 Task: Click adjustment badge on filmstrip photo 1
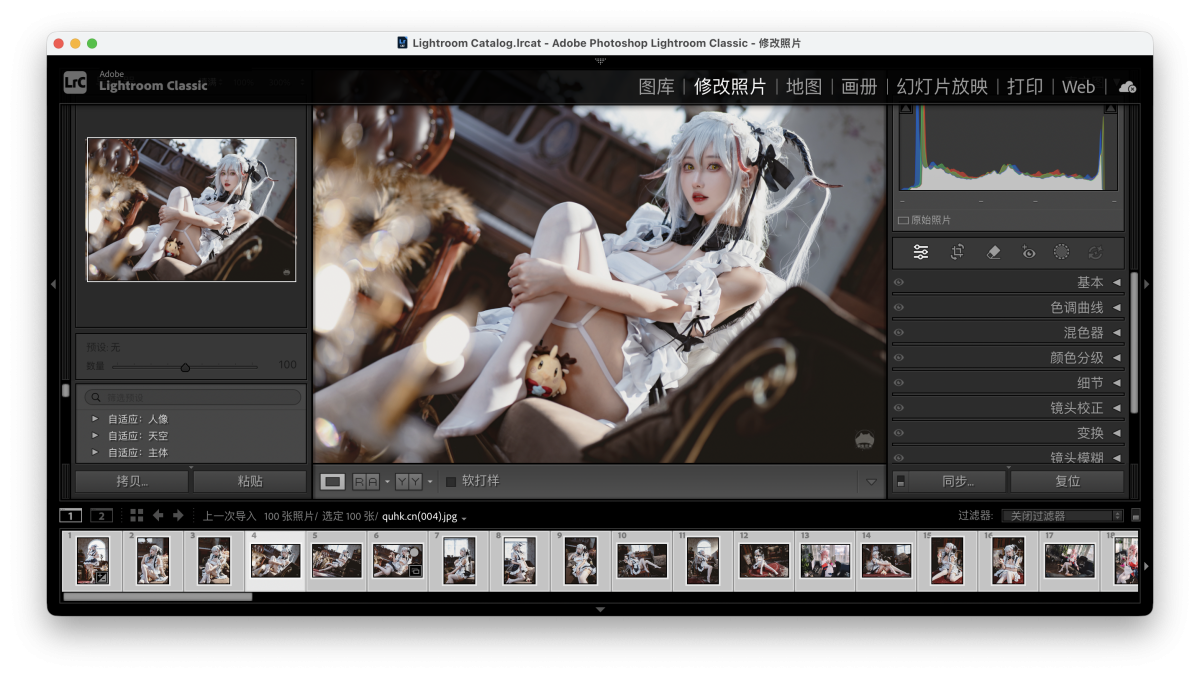click(x=101, y=576)
